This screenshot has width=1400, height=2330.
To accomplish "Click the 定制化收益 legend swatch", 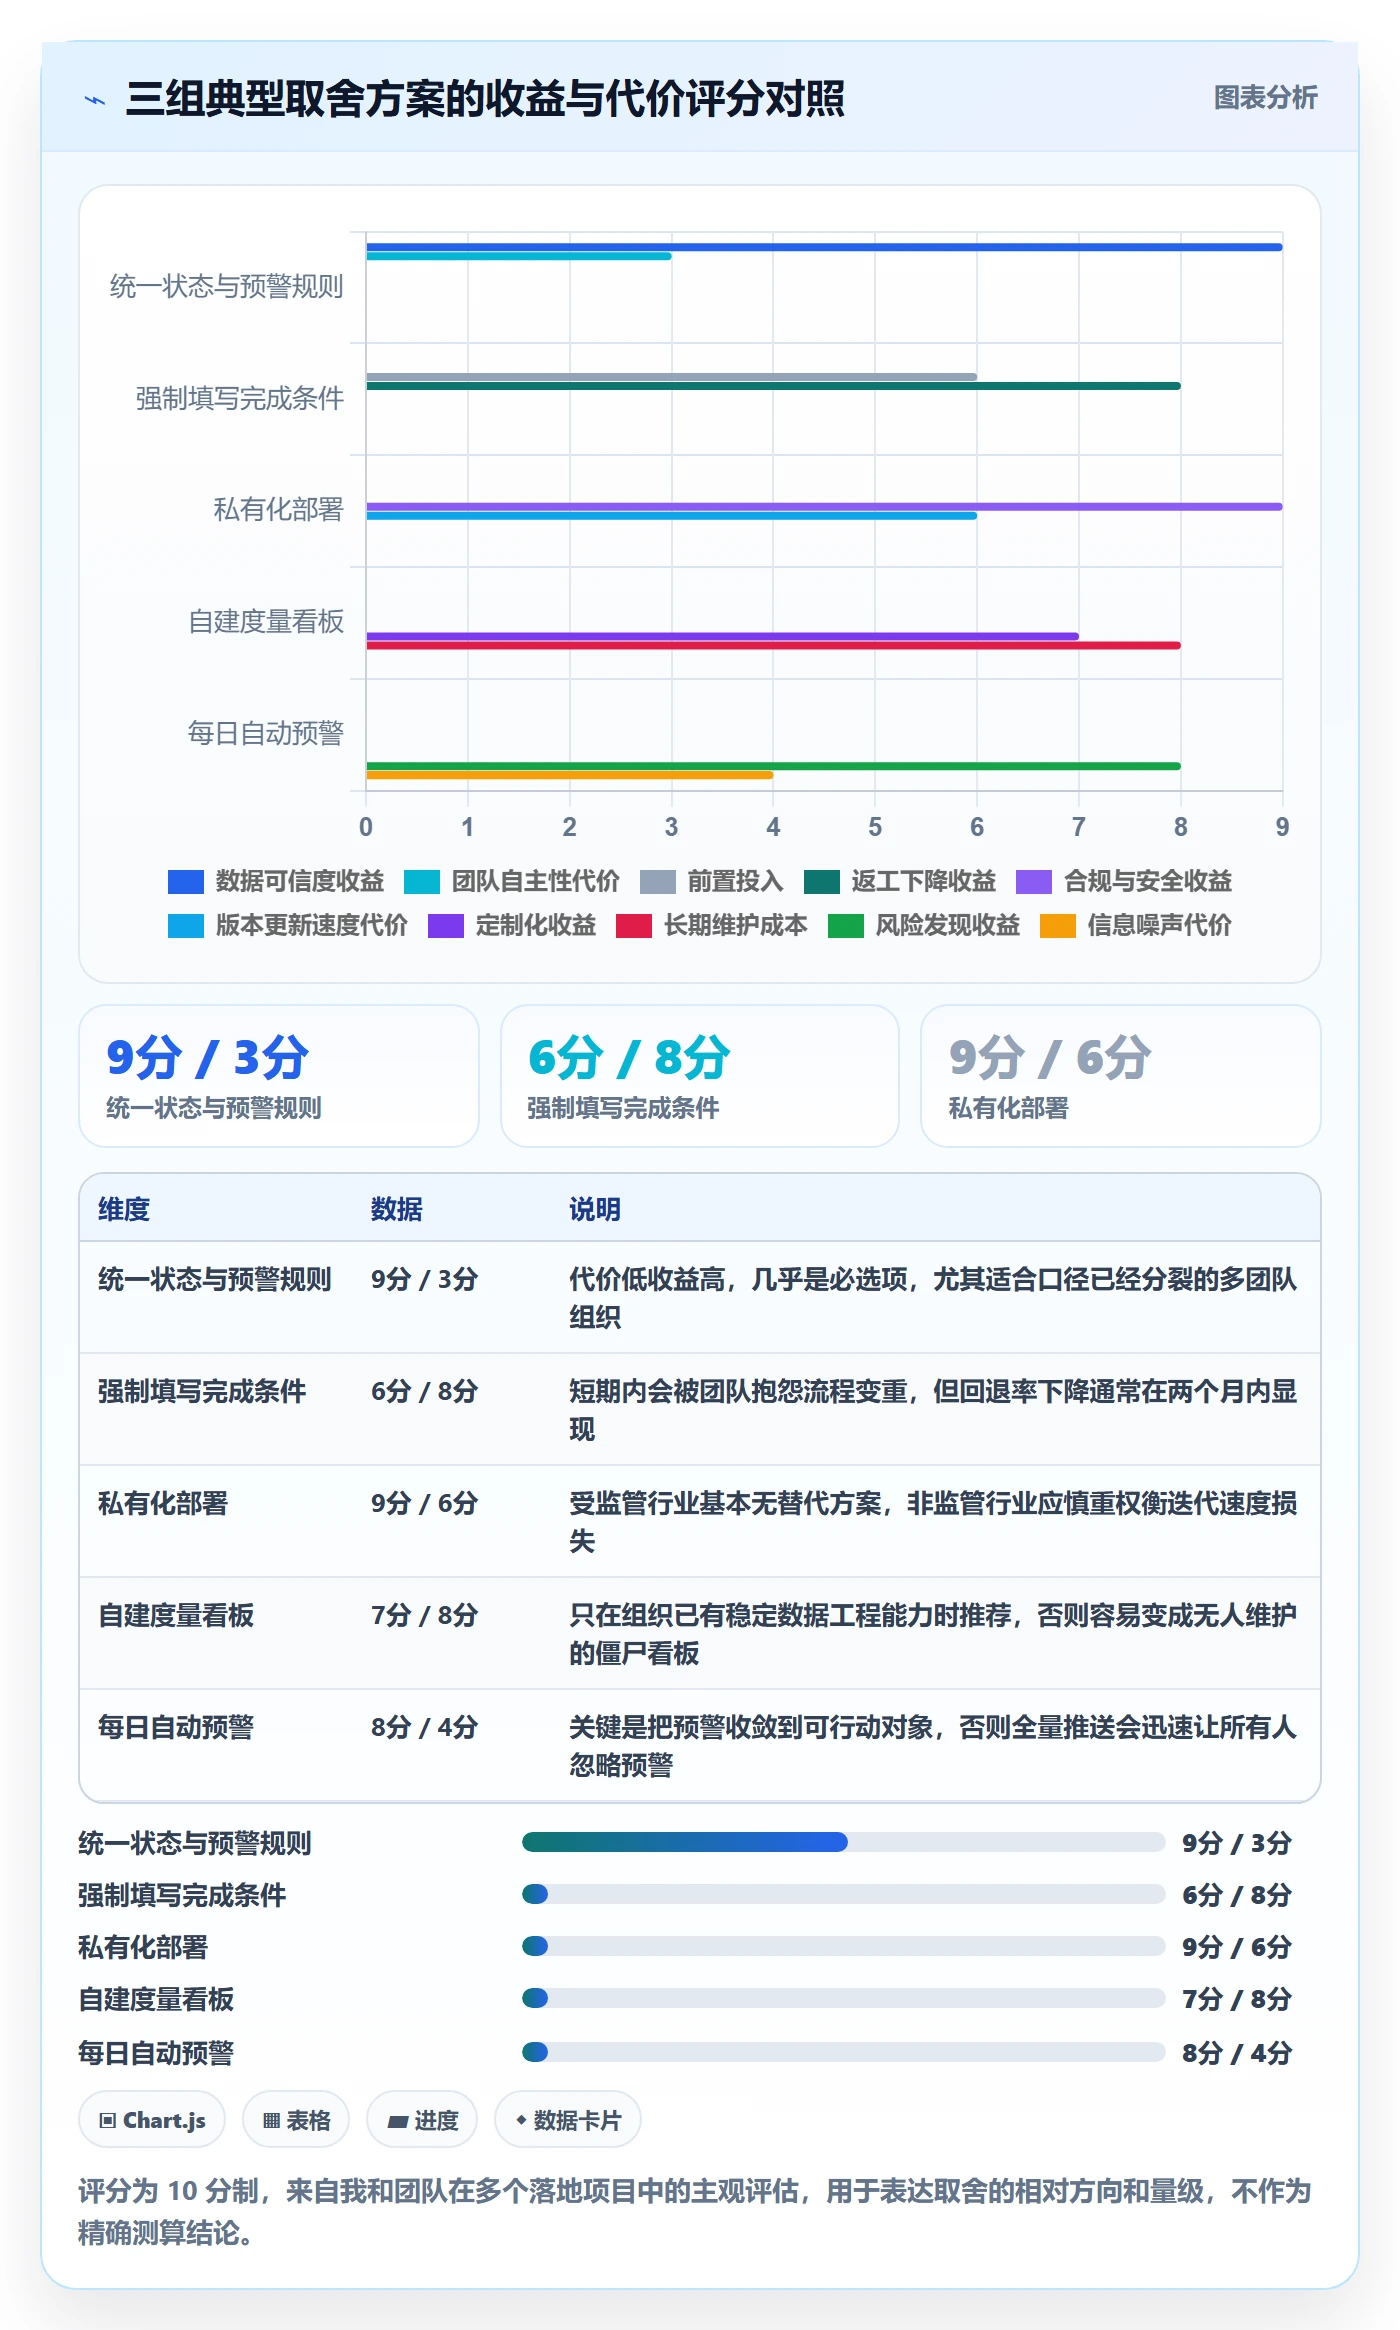I will tap(446, 926).
